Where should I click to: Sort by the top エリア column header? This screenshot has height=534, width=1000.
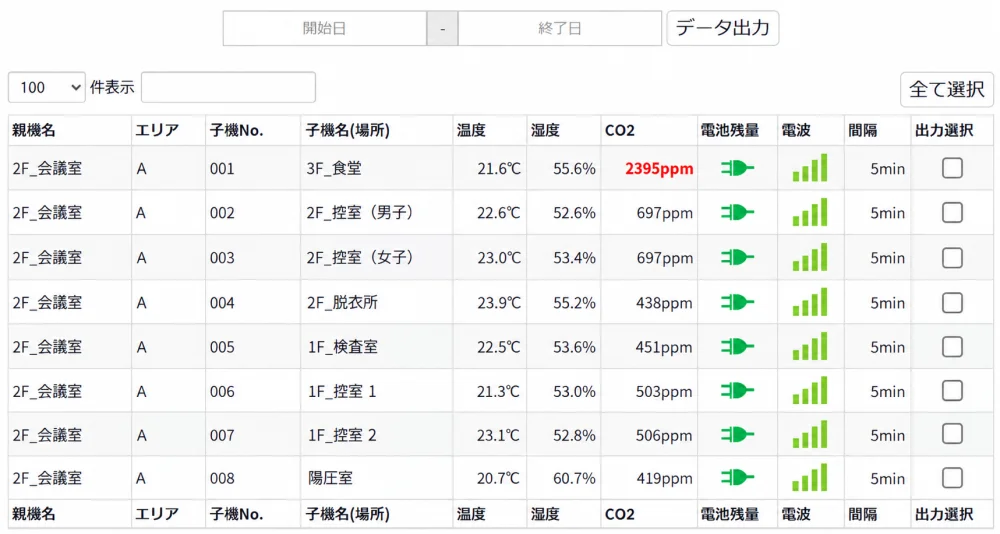[x=168, y=130]
